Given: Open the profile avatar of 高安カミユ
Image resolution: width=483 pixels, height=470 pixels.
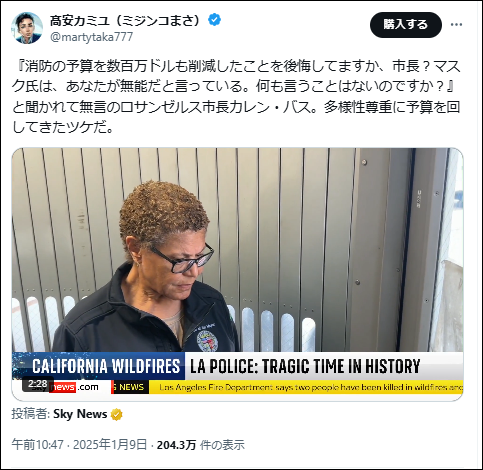Looking at the screenshot, I should point(27,28).
